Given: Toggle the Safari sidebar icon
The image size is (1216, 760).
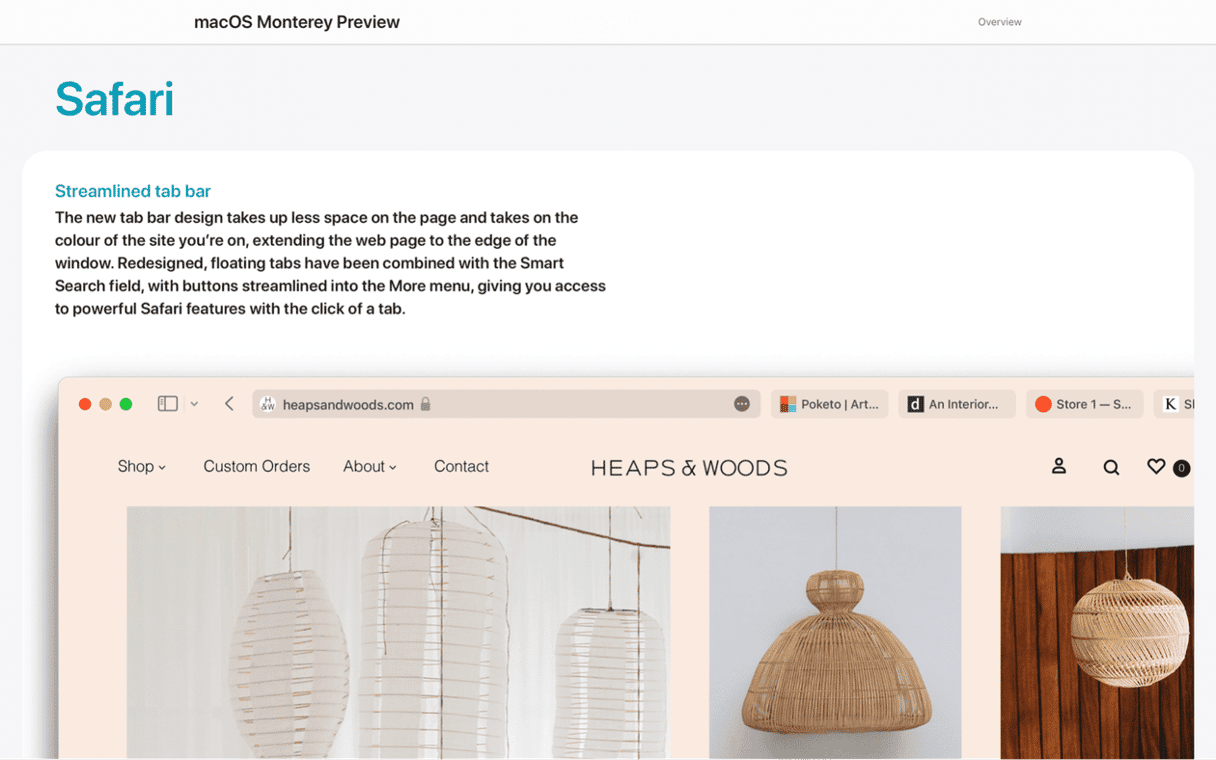Looking at the screenshot, I should click(168, 404).
